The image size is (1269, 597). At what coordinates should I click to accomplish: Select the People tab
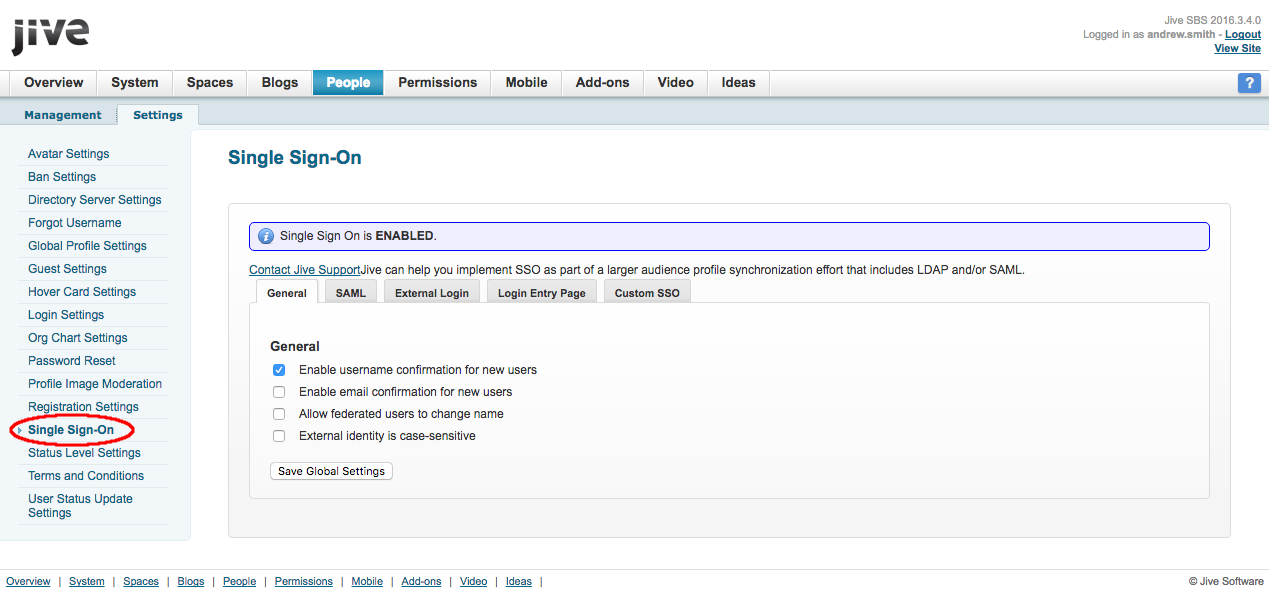click(348, 83)
